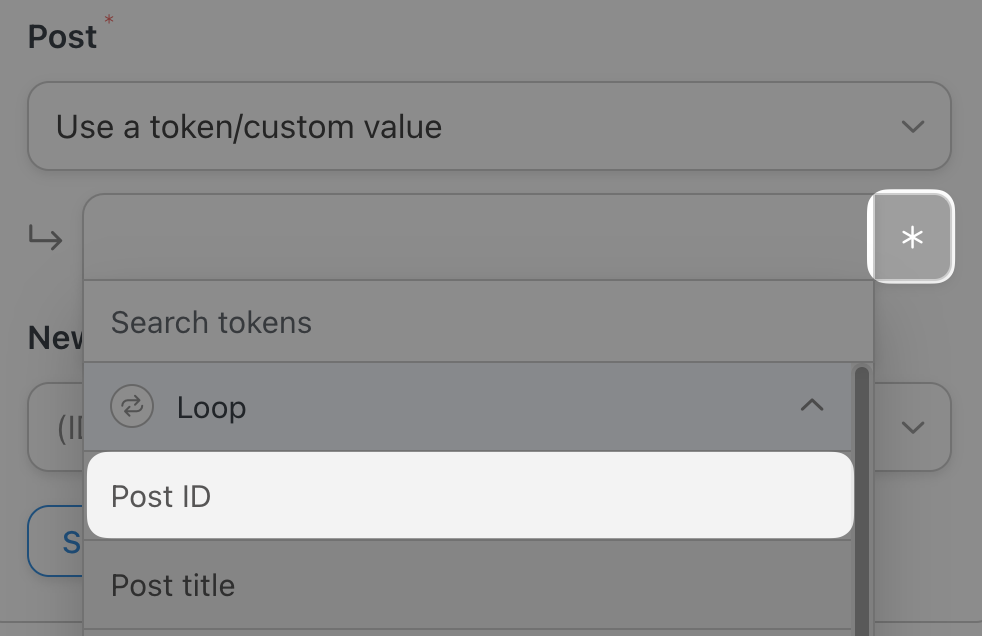The image size is (982, 636).
Task: Toggle the token selector popup with the asterisk control
Action: click(911, 237)
